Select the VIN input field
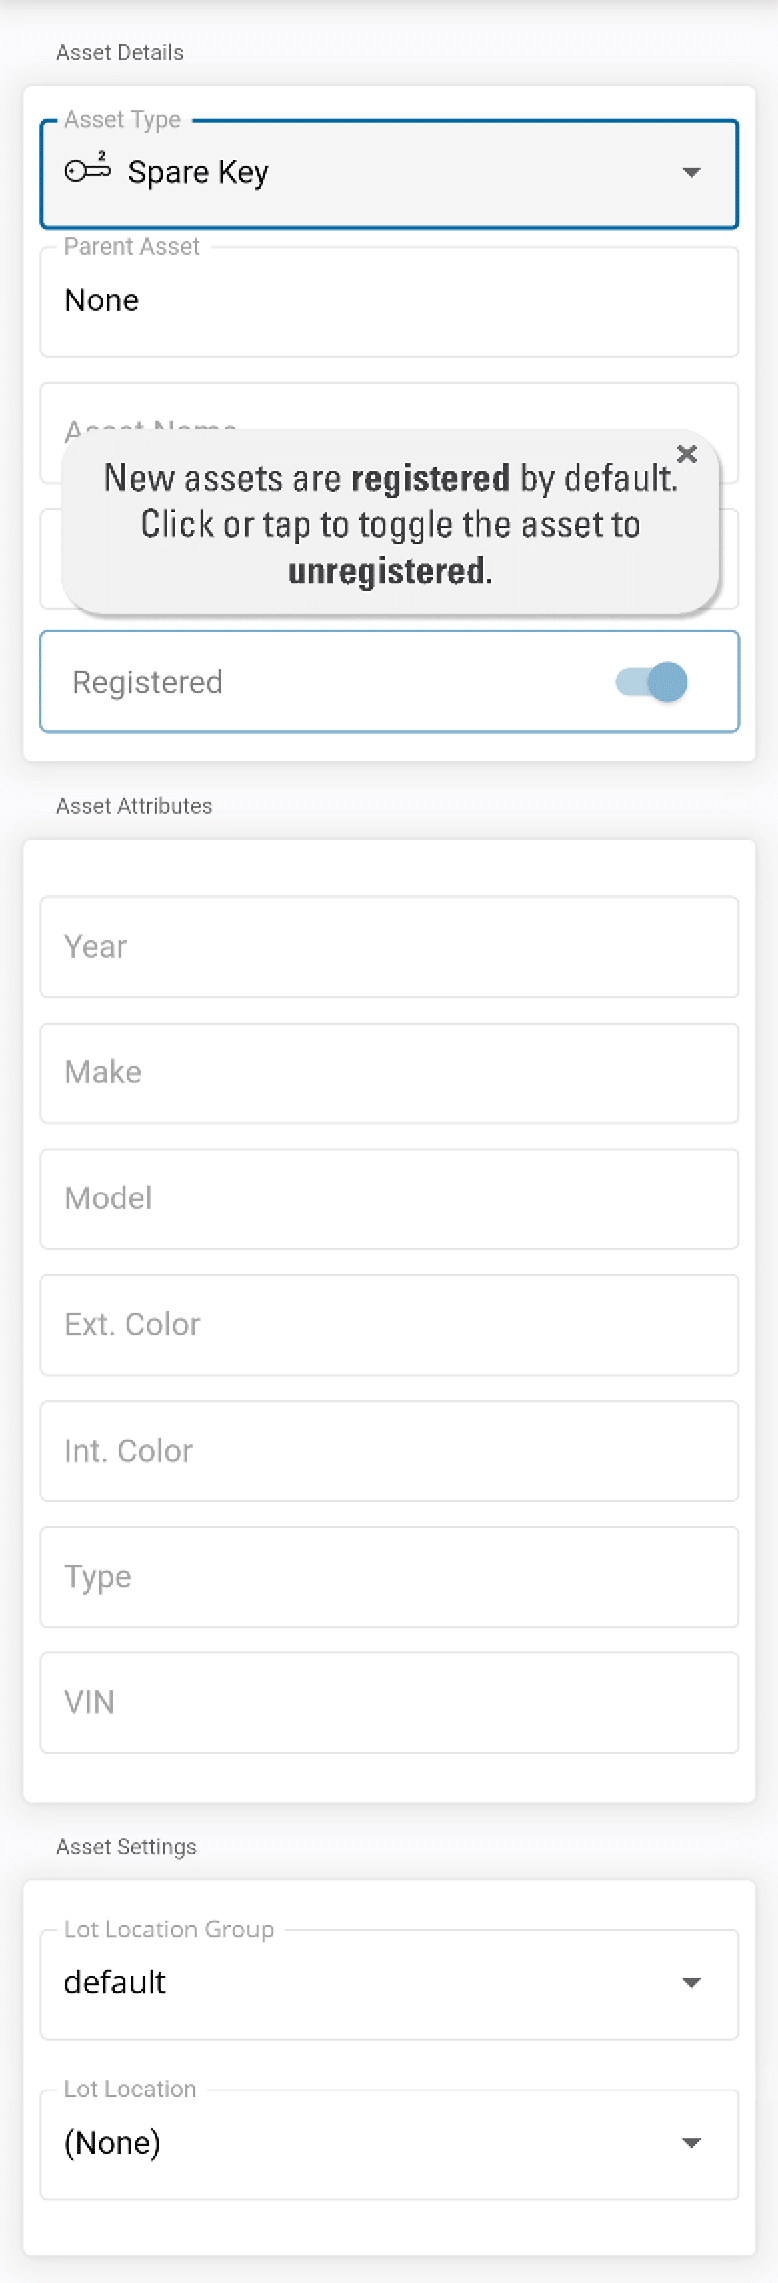Screen dimensions: 778x2283 [389, 1703]
